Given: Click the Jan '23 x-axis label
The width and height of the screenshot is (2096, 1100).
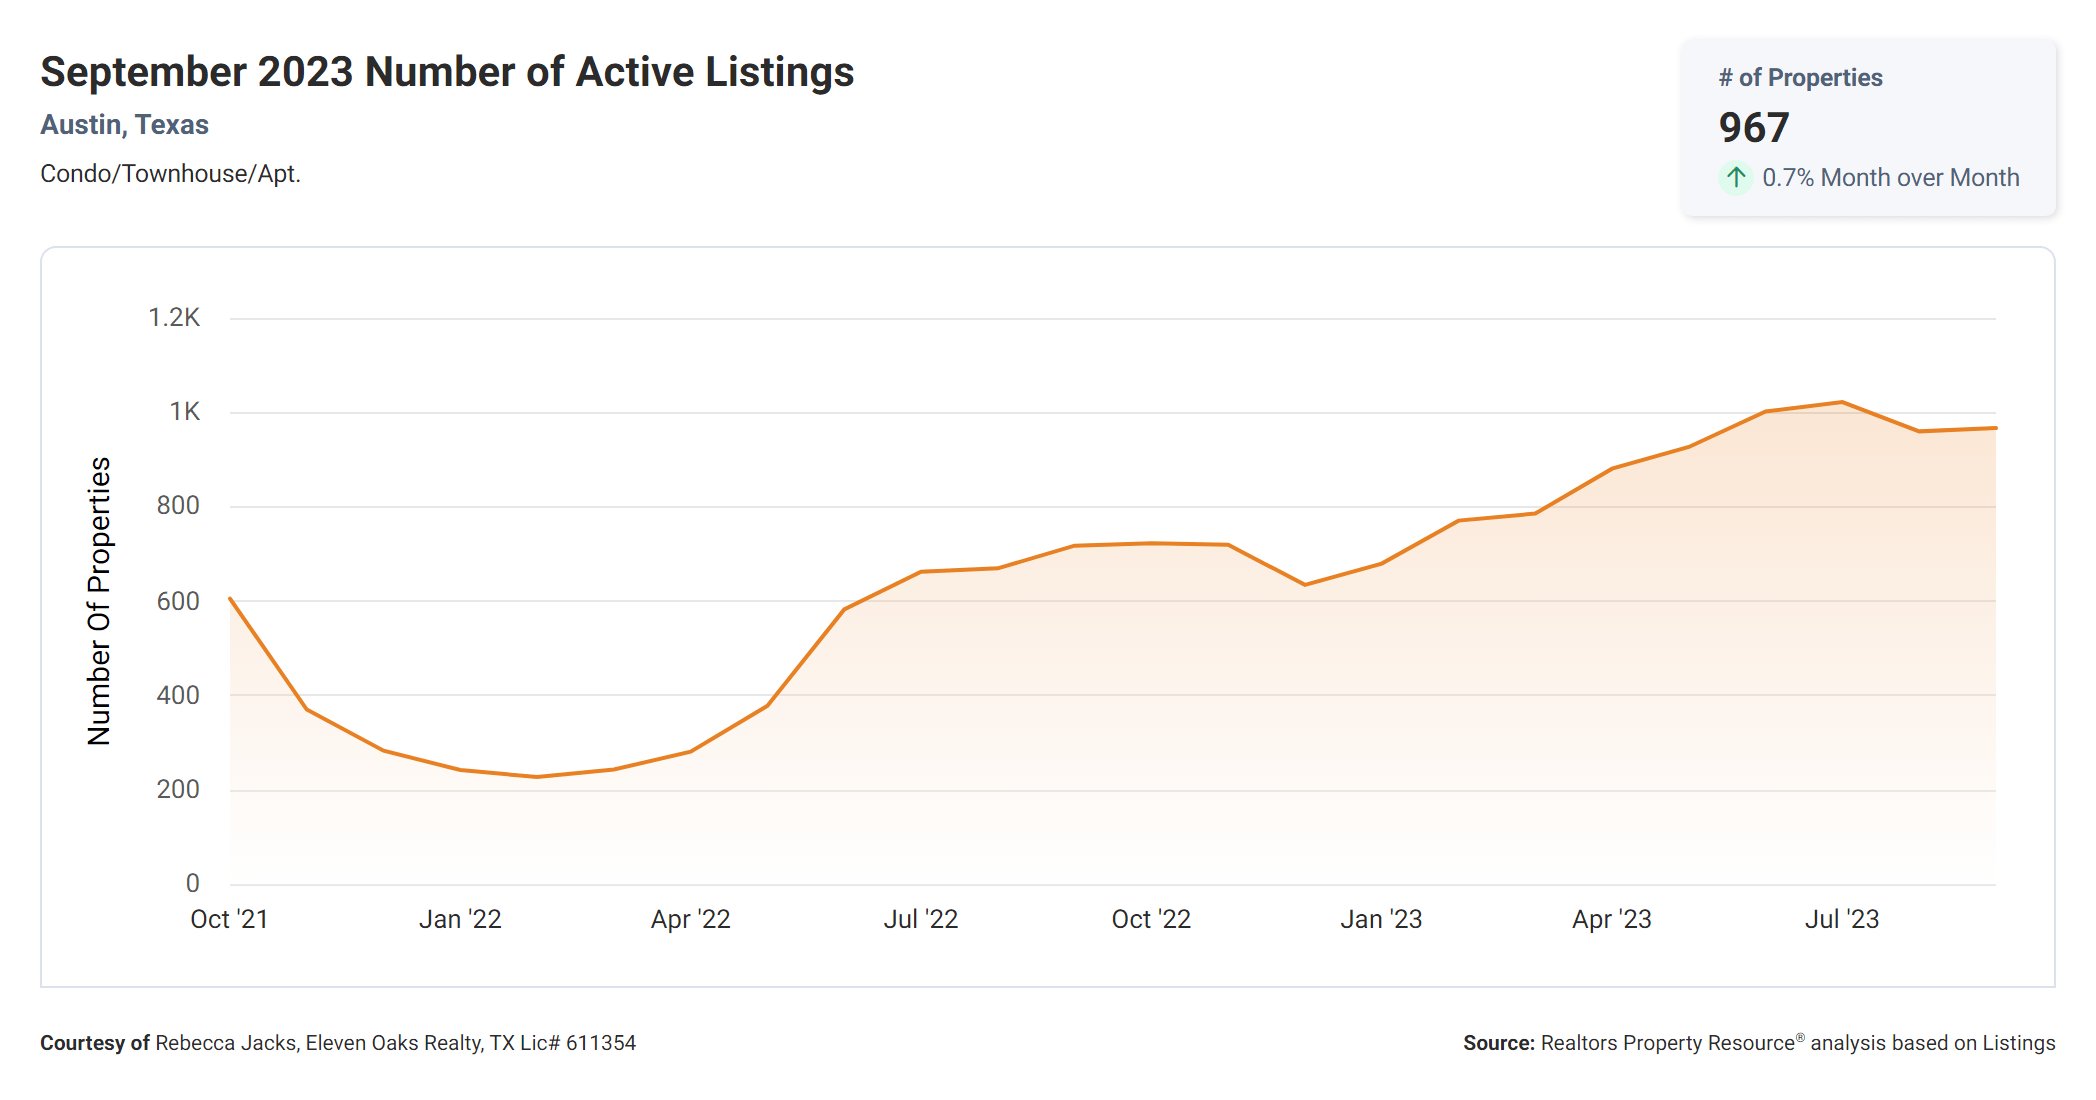Looking at the screenshot, I should (x=1381, y=919).
